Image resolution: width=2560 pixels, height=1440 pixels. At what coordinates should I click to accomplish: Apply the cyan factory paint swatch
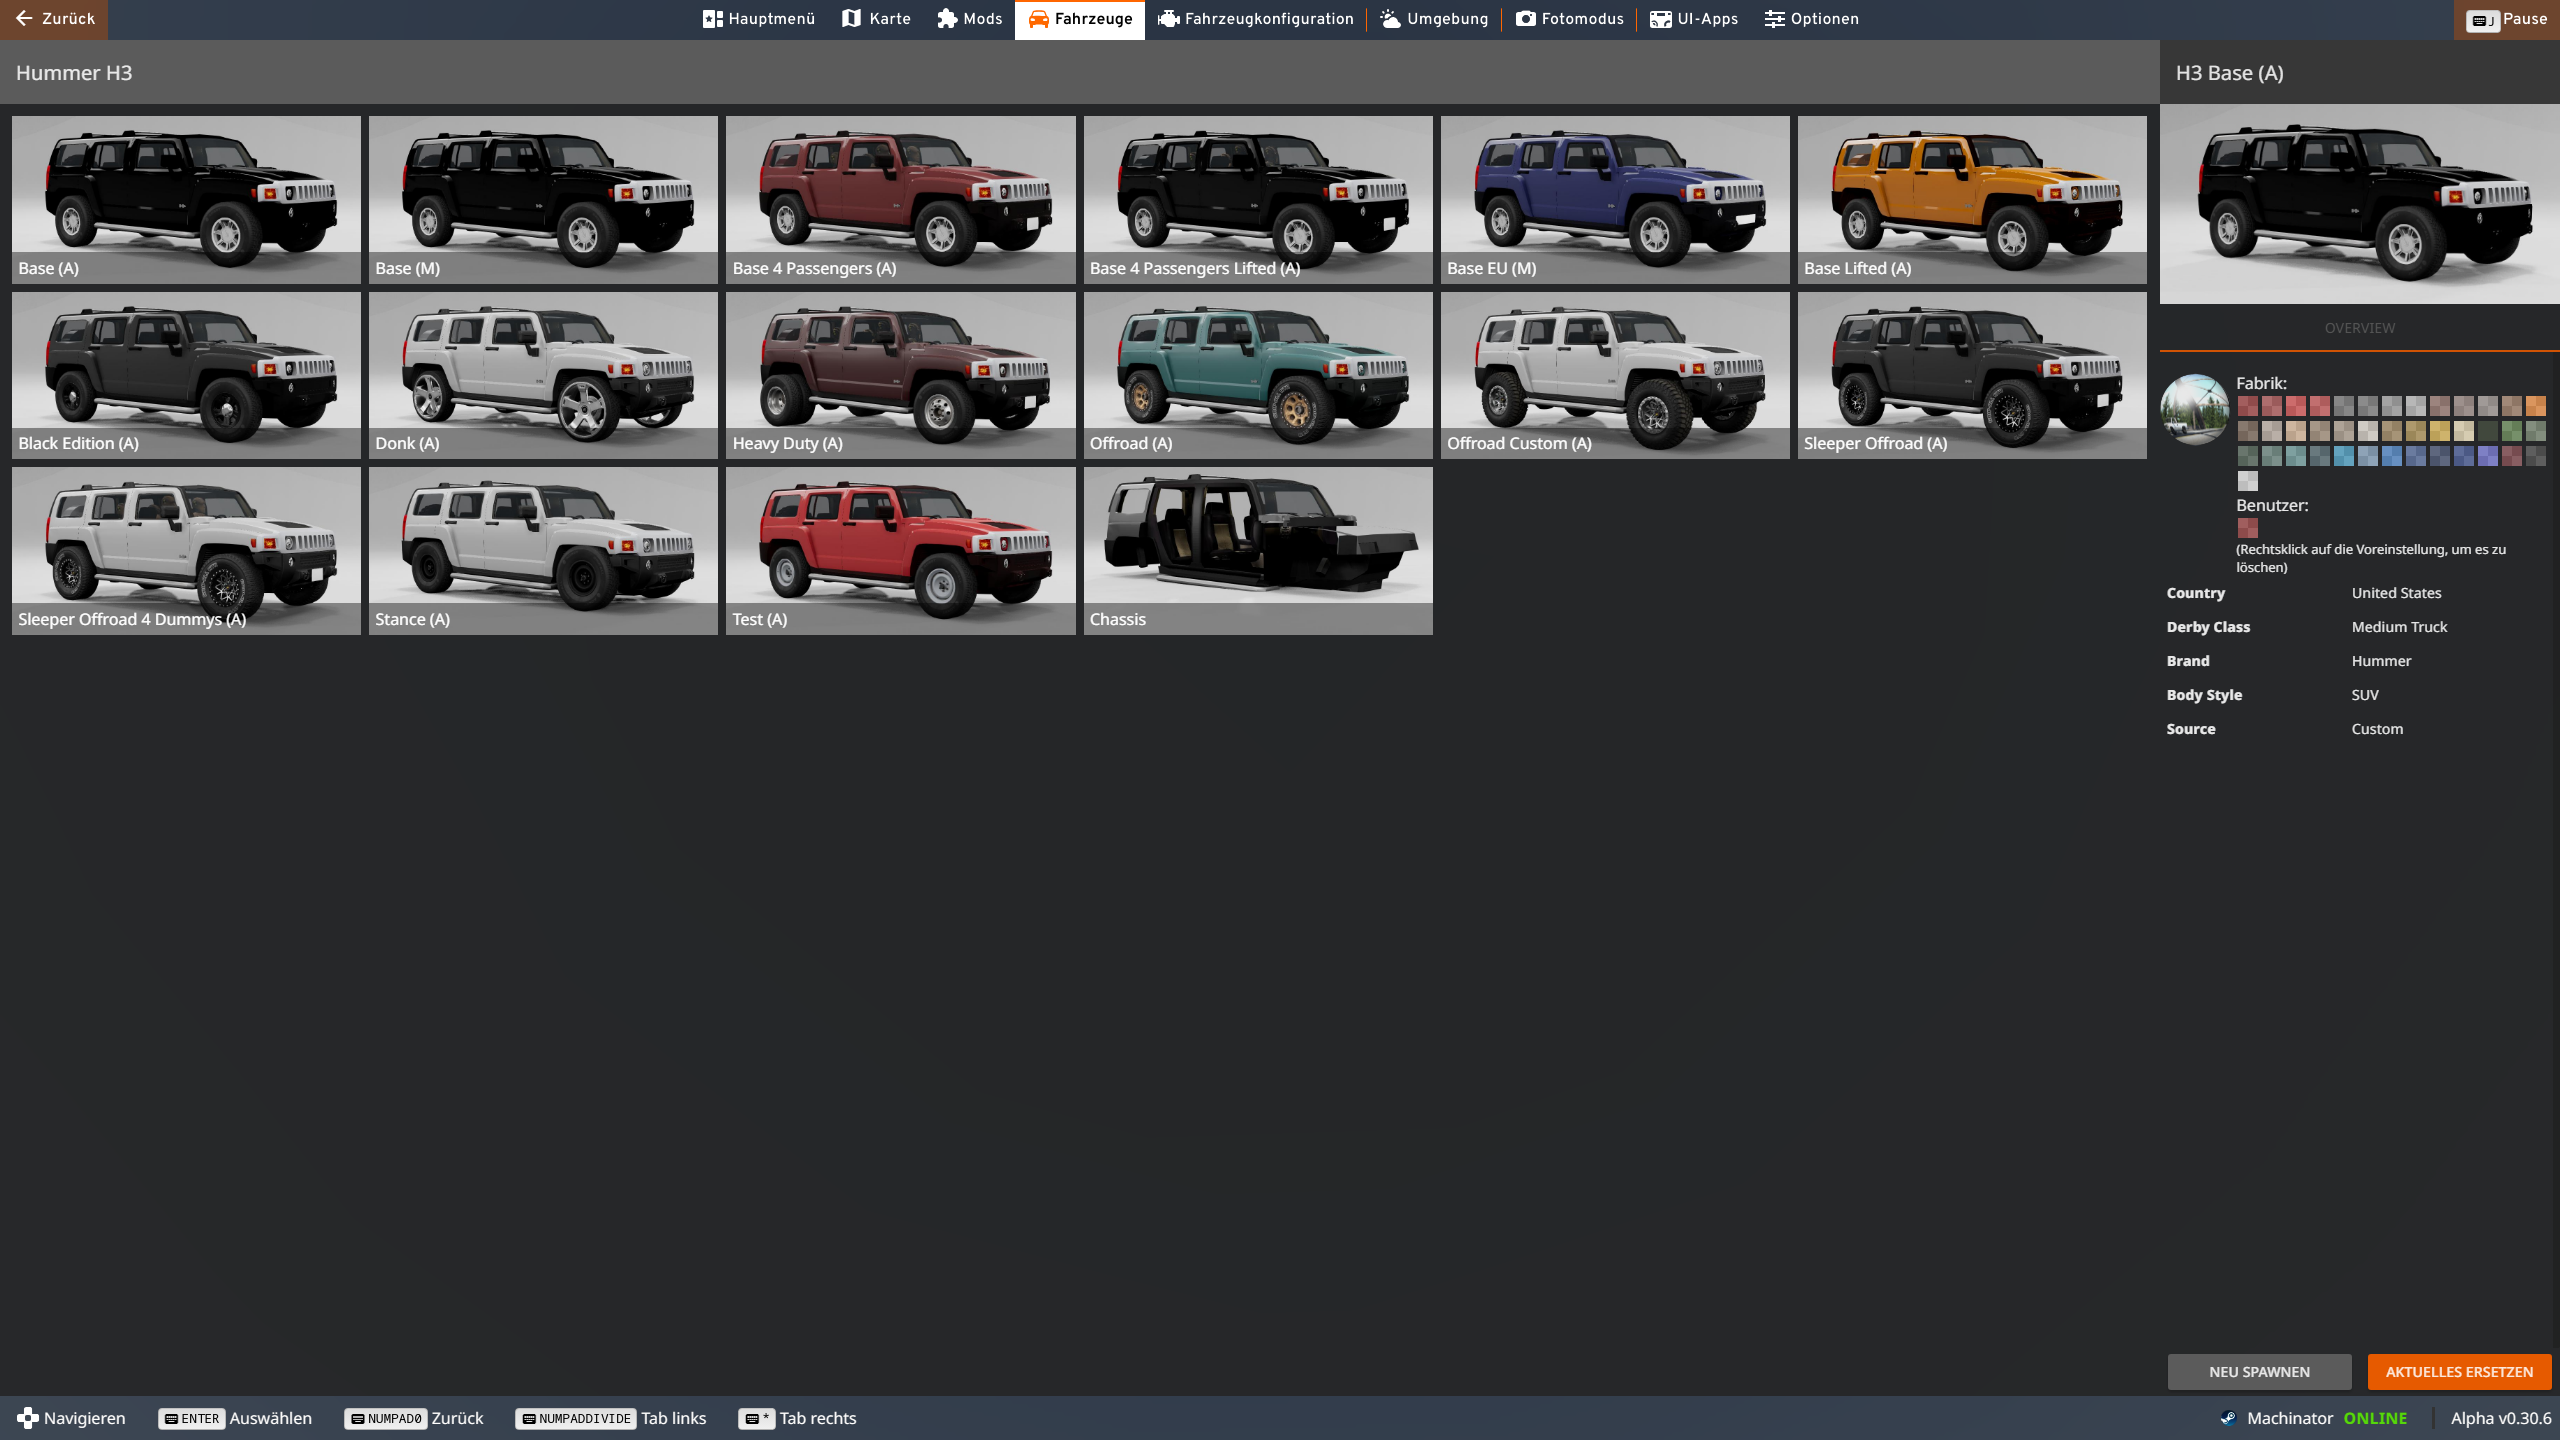[x=2344, y=456]
